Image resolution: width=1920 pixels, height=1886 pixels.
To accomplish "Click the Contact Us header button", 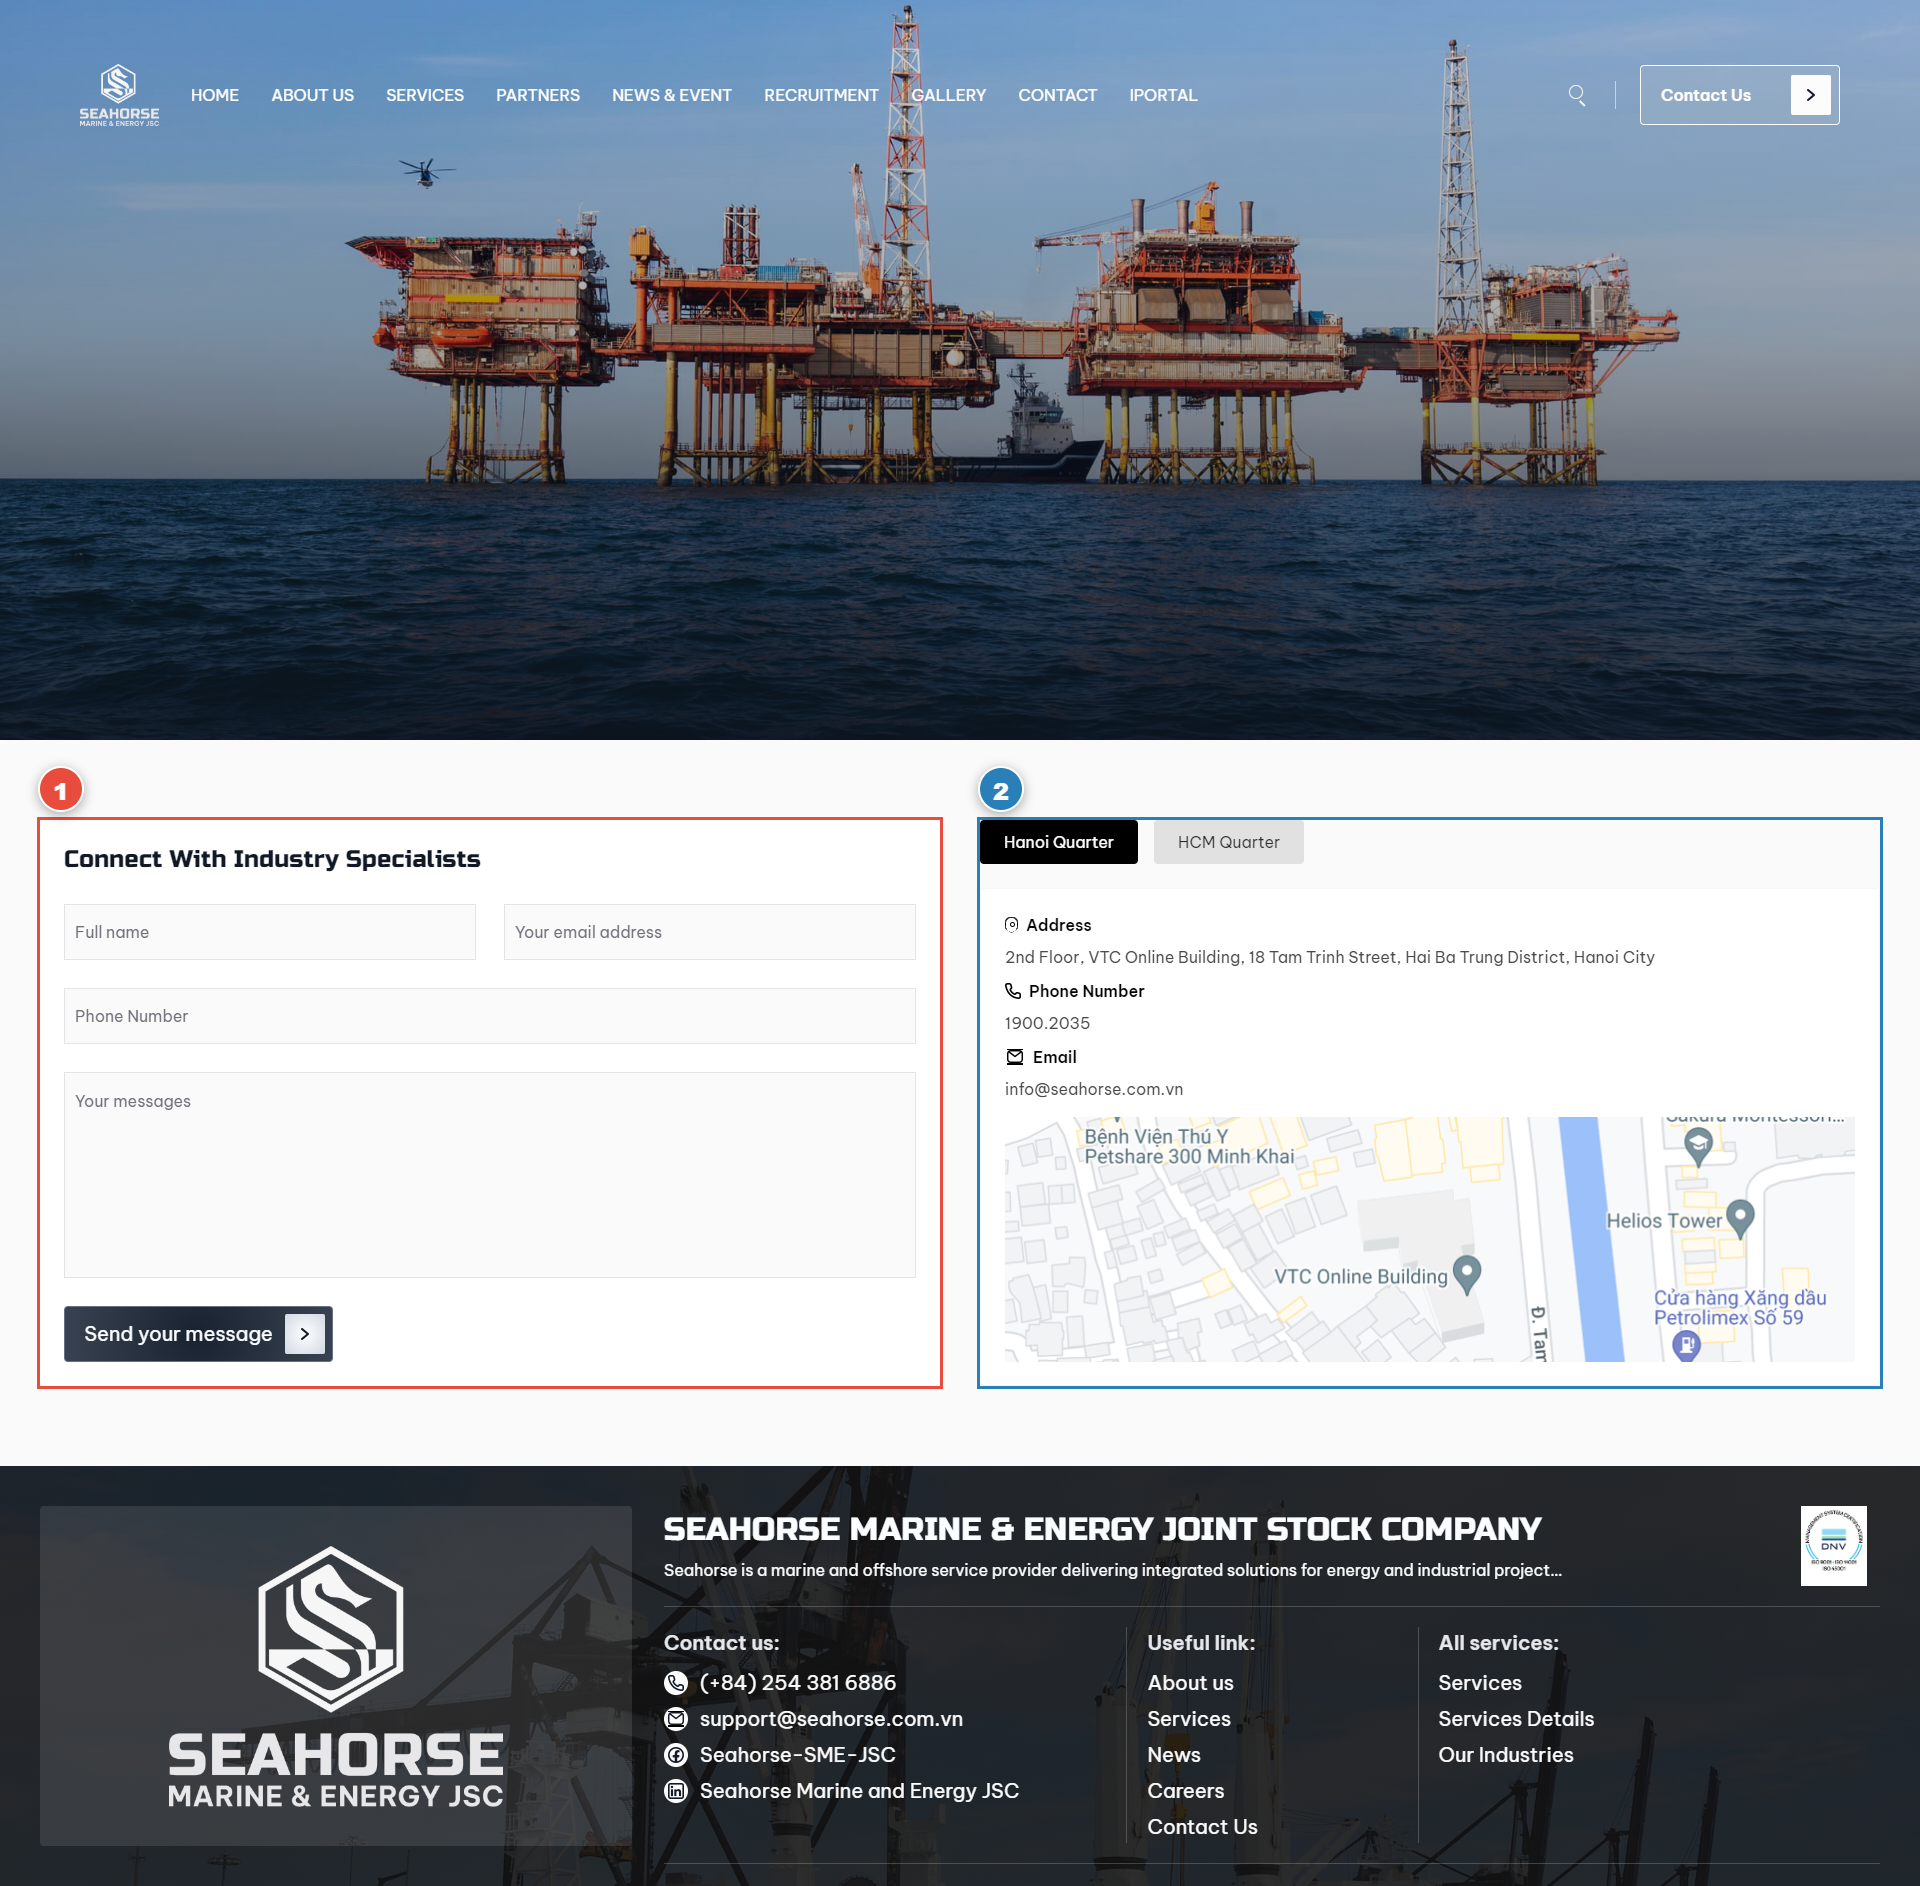I will coord(1740,95).
